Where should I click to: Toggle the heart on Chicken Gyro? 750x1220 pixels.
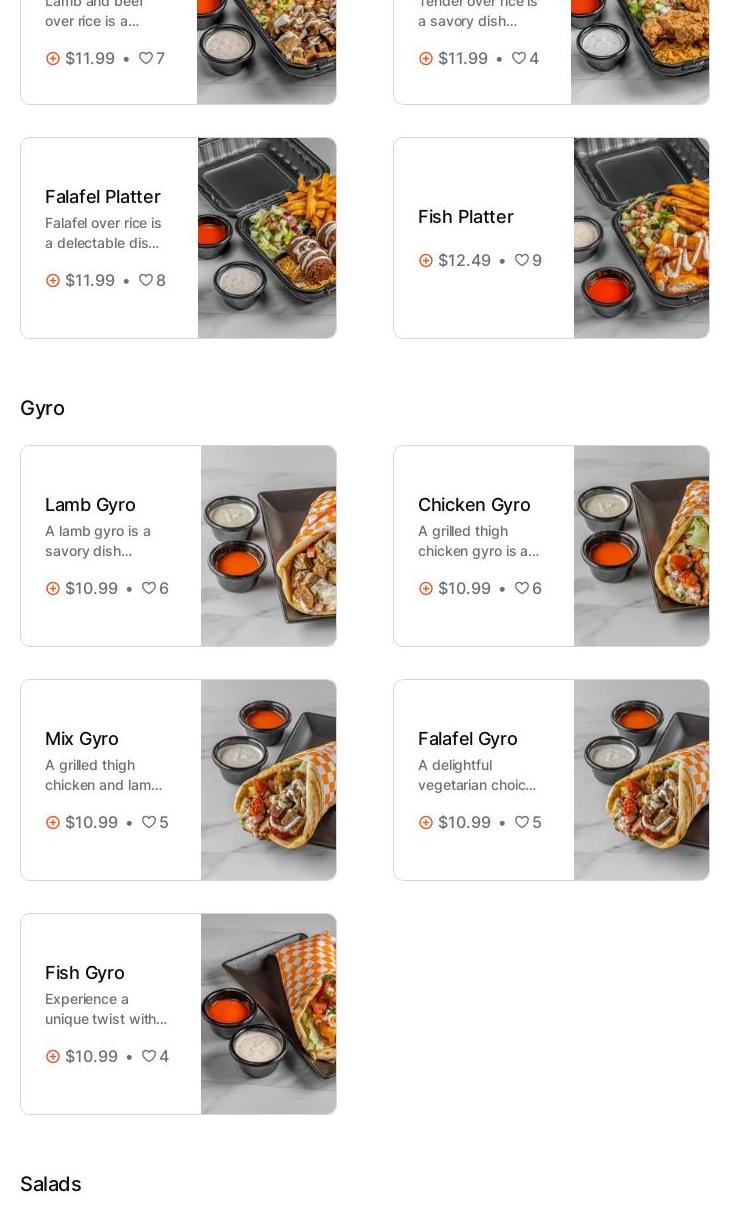(522, 588)
